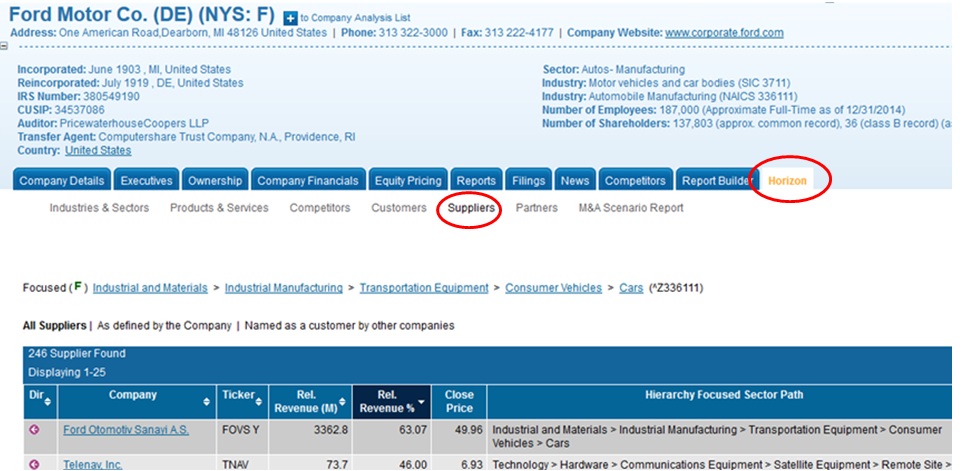Collapse the company info section minus icon
Viewport: 967px width, 471px height.
pyautogui.click(x=4, y=46)
